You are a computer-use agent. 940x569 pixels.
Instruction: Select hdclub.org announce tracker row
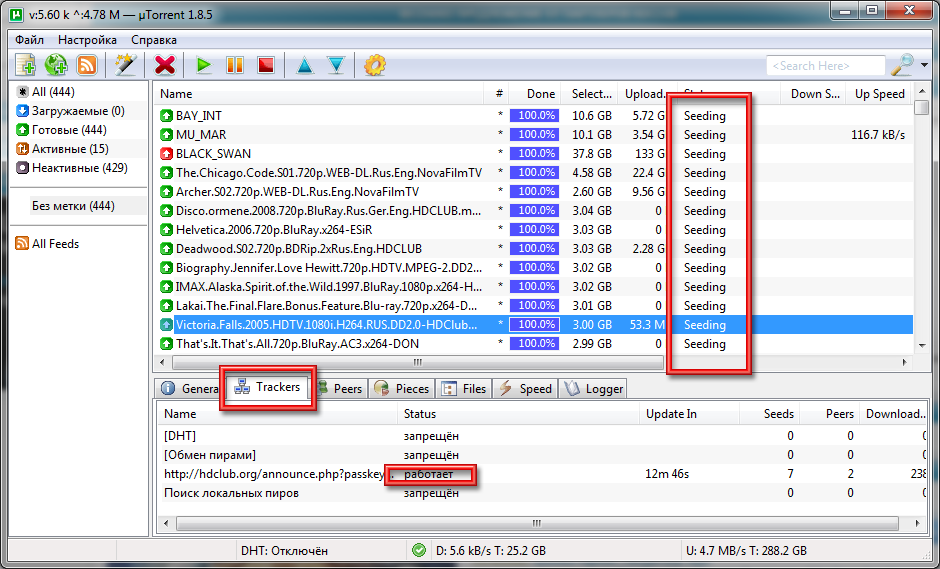click(x=543, y=474)
